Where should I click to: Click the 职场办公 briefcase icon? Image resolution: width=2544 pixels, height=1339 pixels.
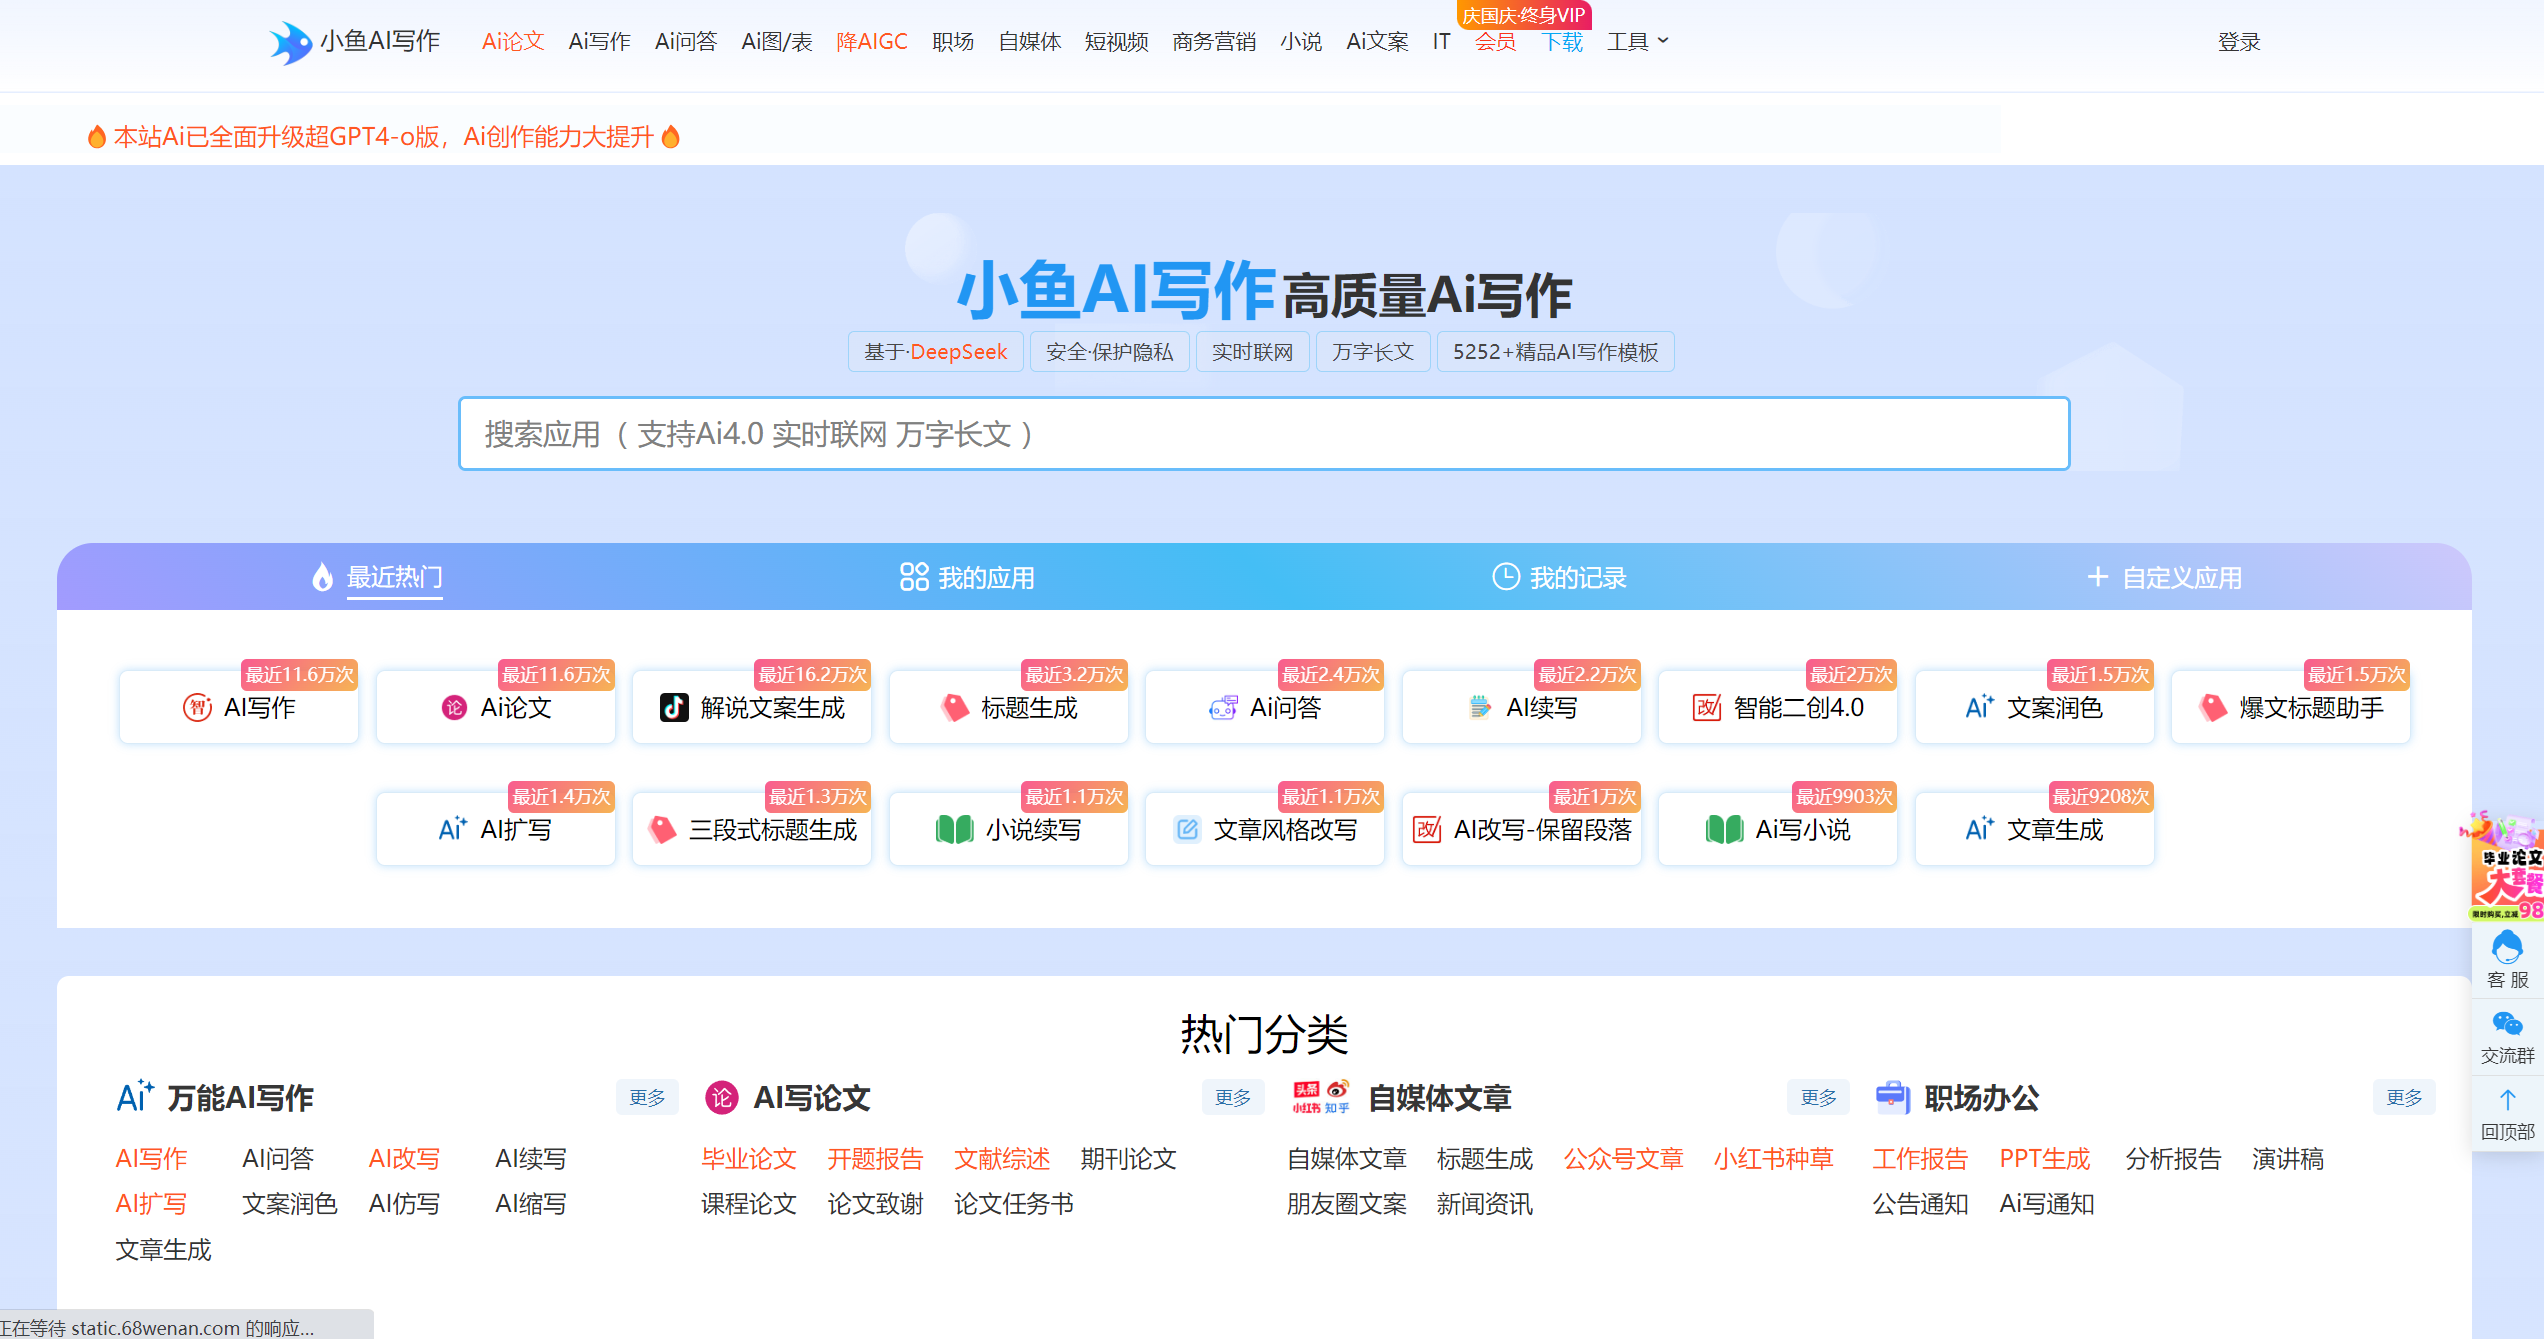[x=1893, y=1097]
